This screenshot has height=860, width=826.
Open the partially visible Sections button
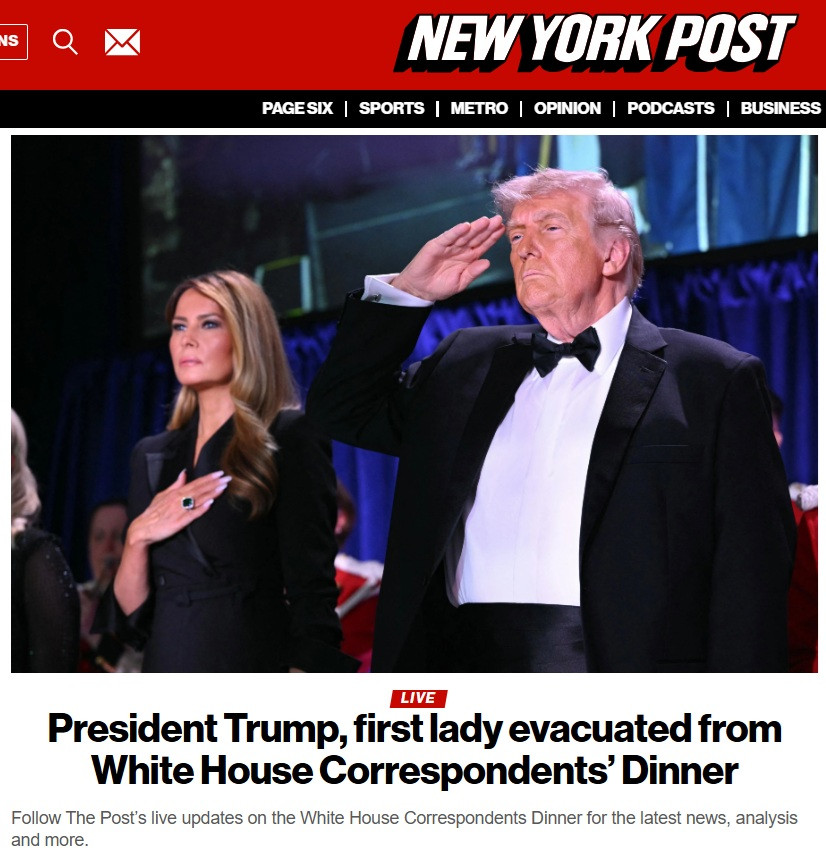click(13, 41)
